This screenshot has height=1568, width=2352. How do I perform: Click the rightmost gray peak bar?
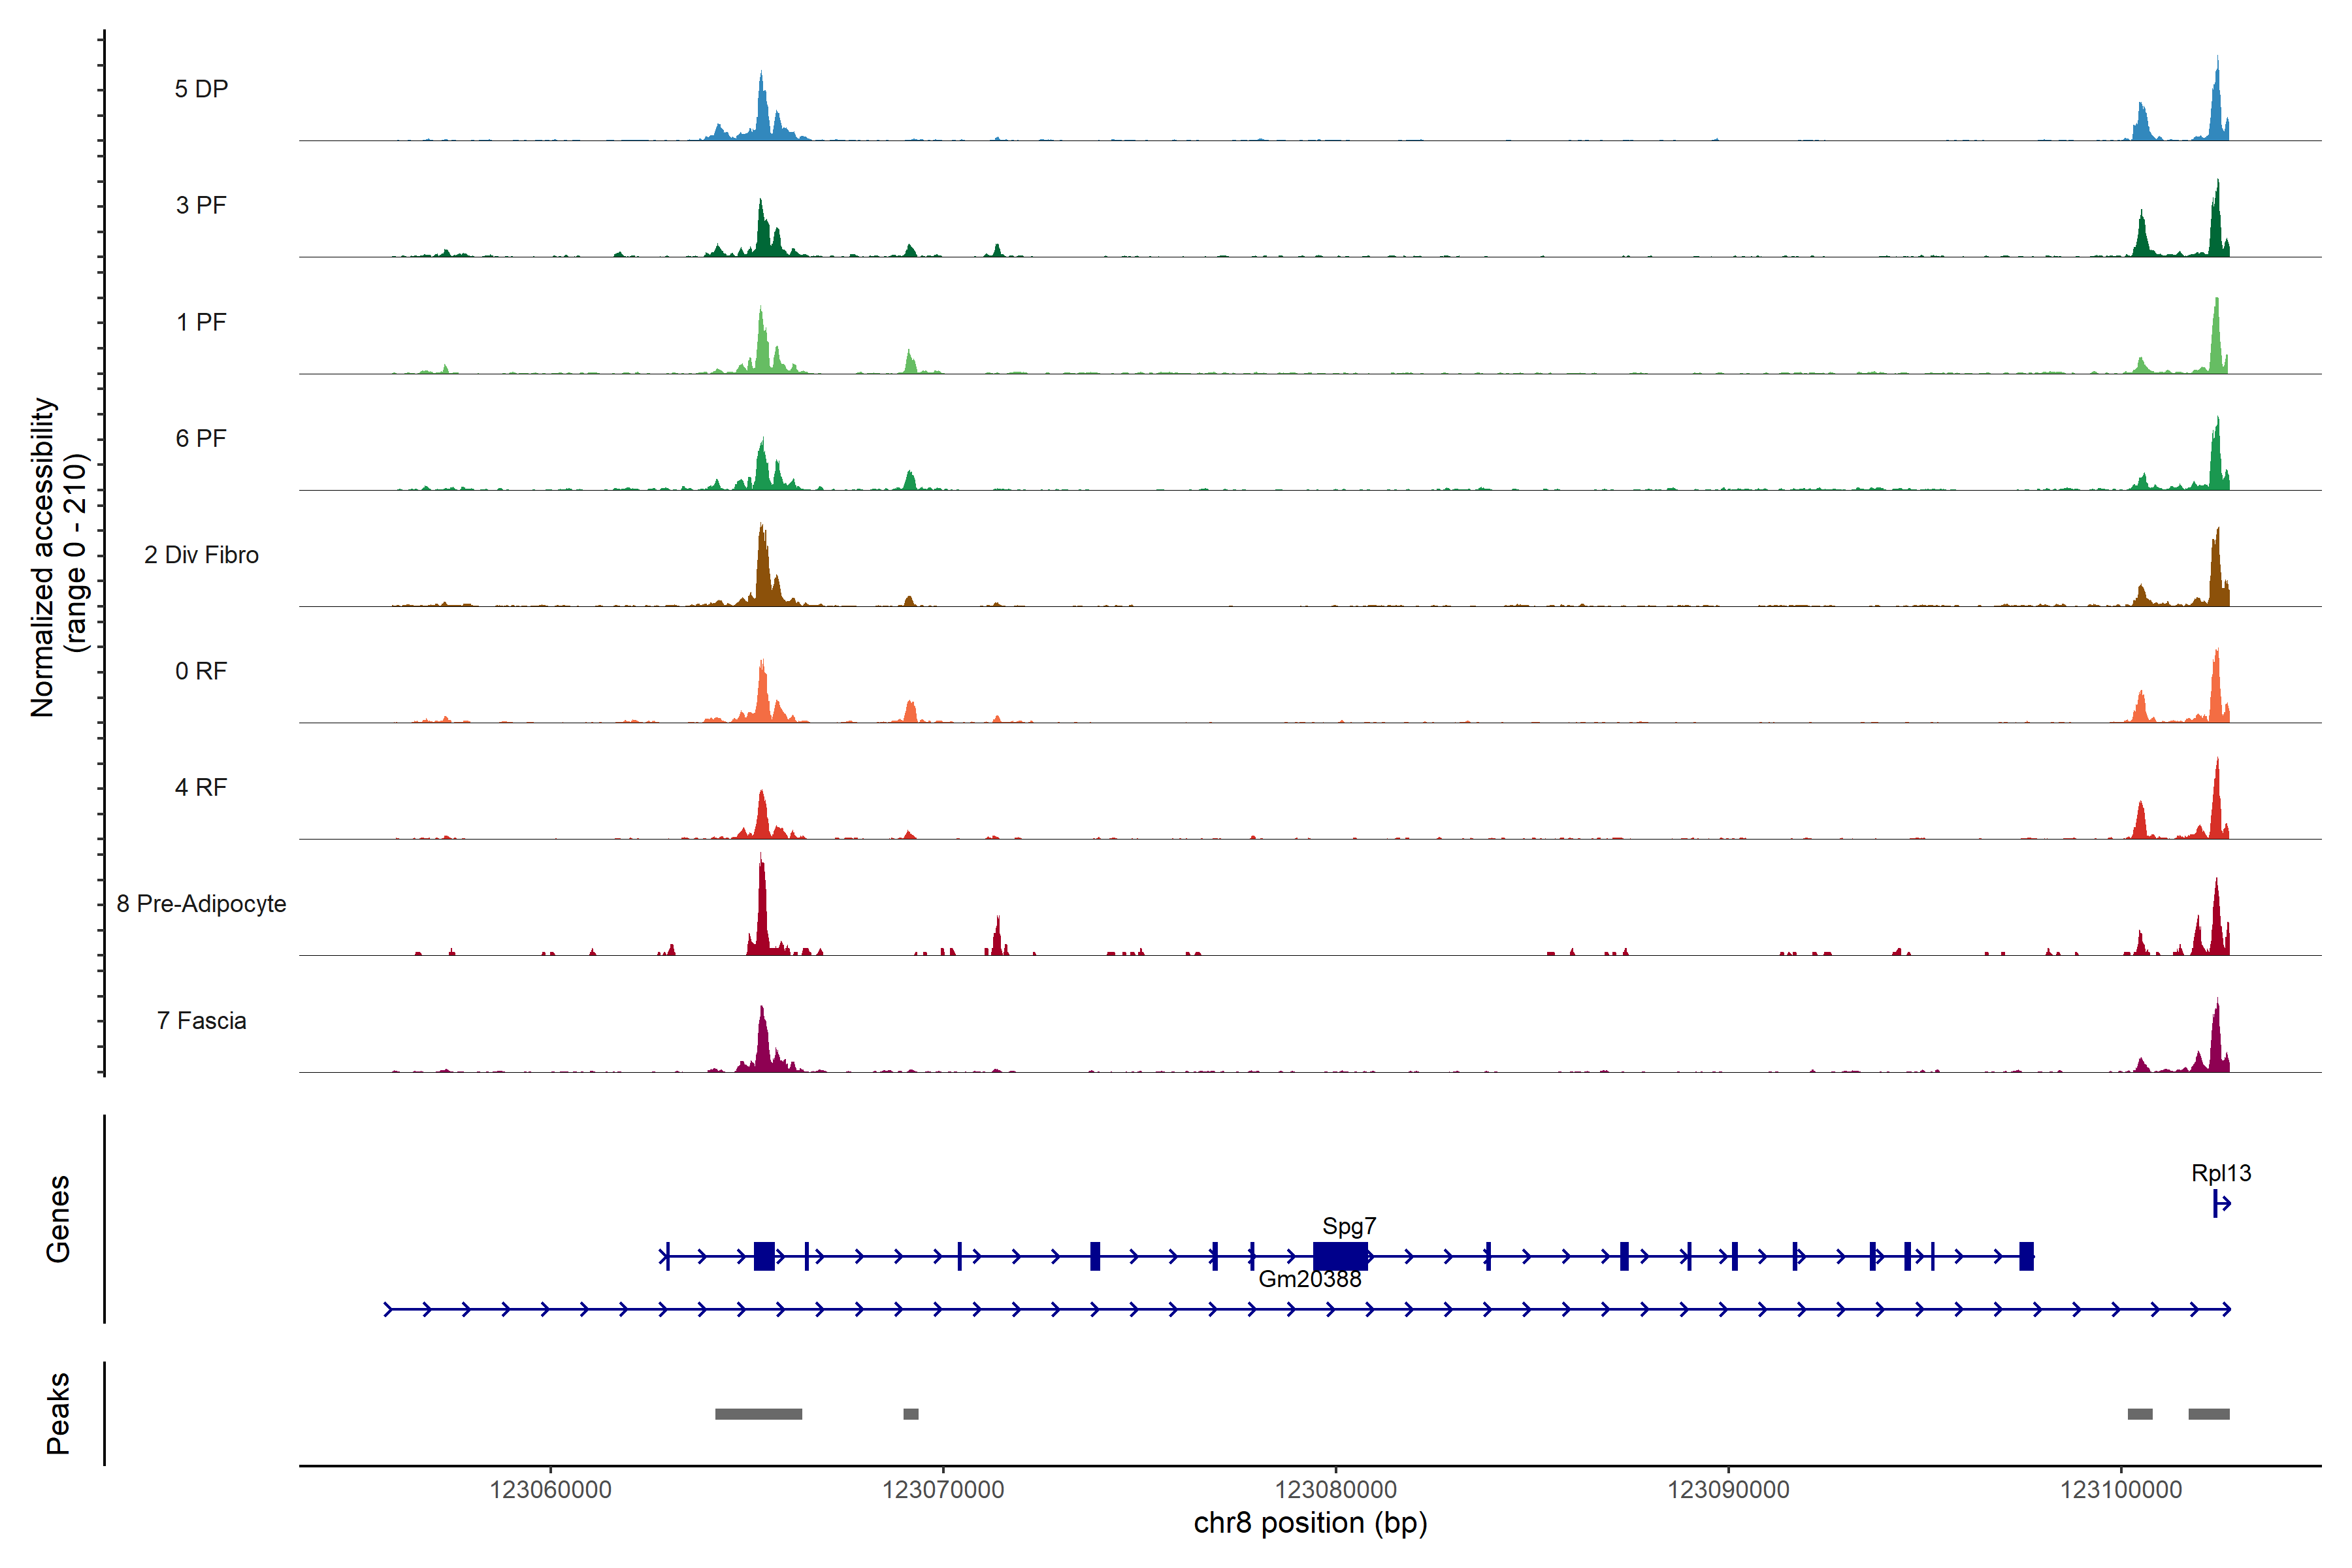coord(2208,1414)
